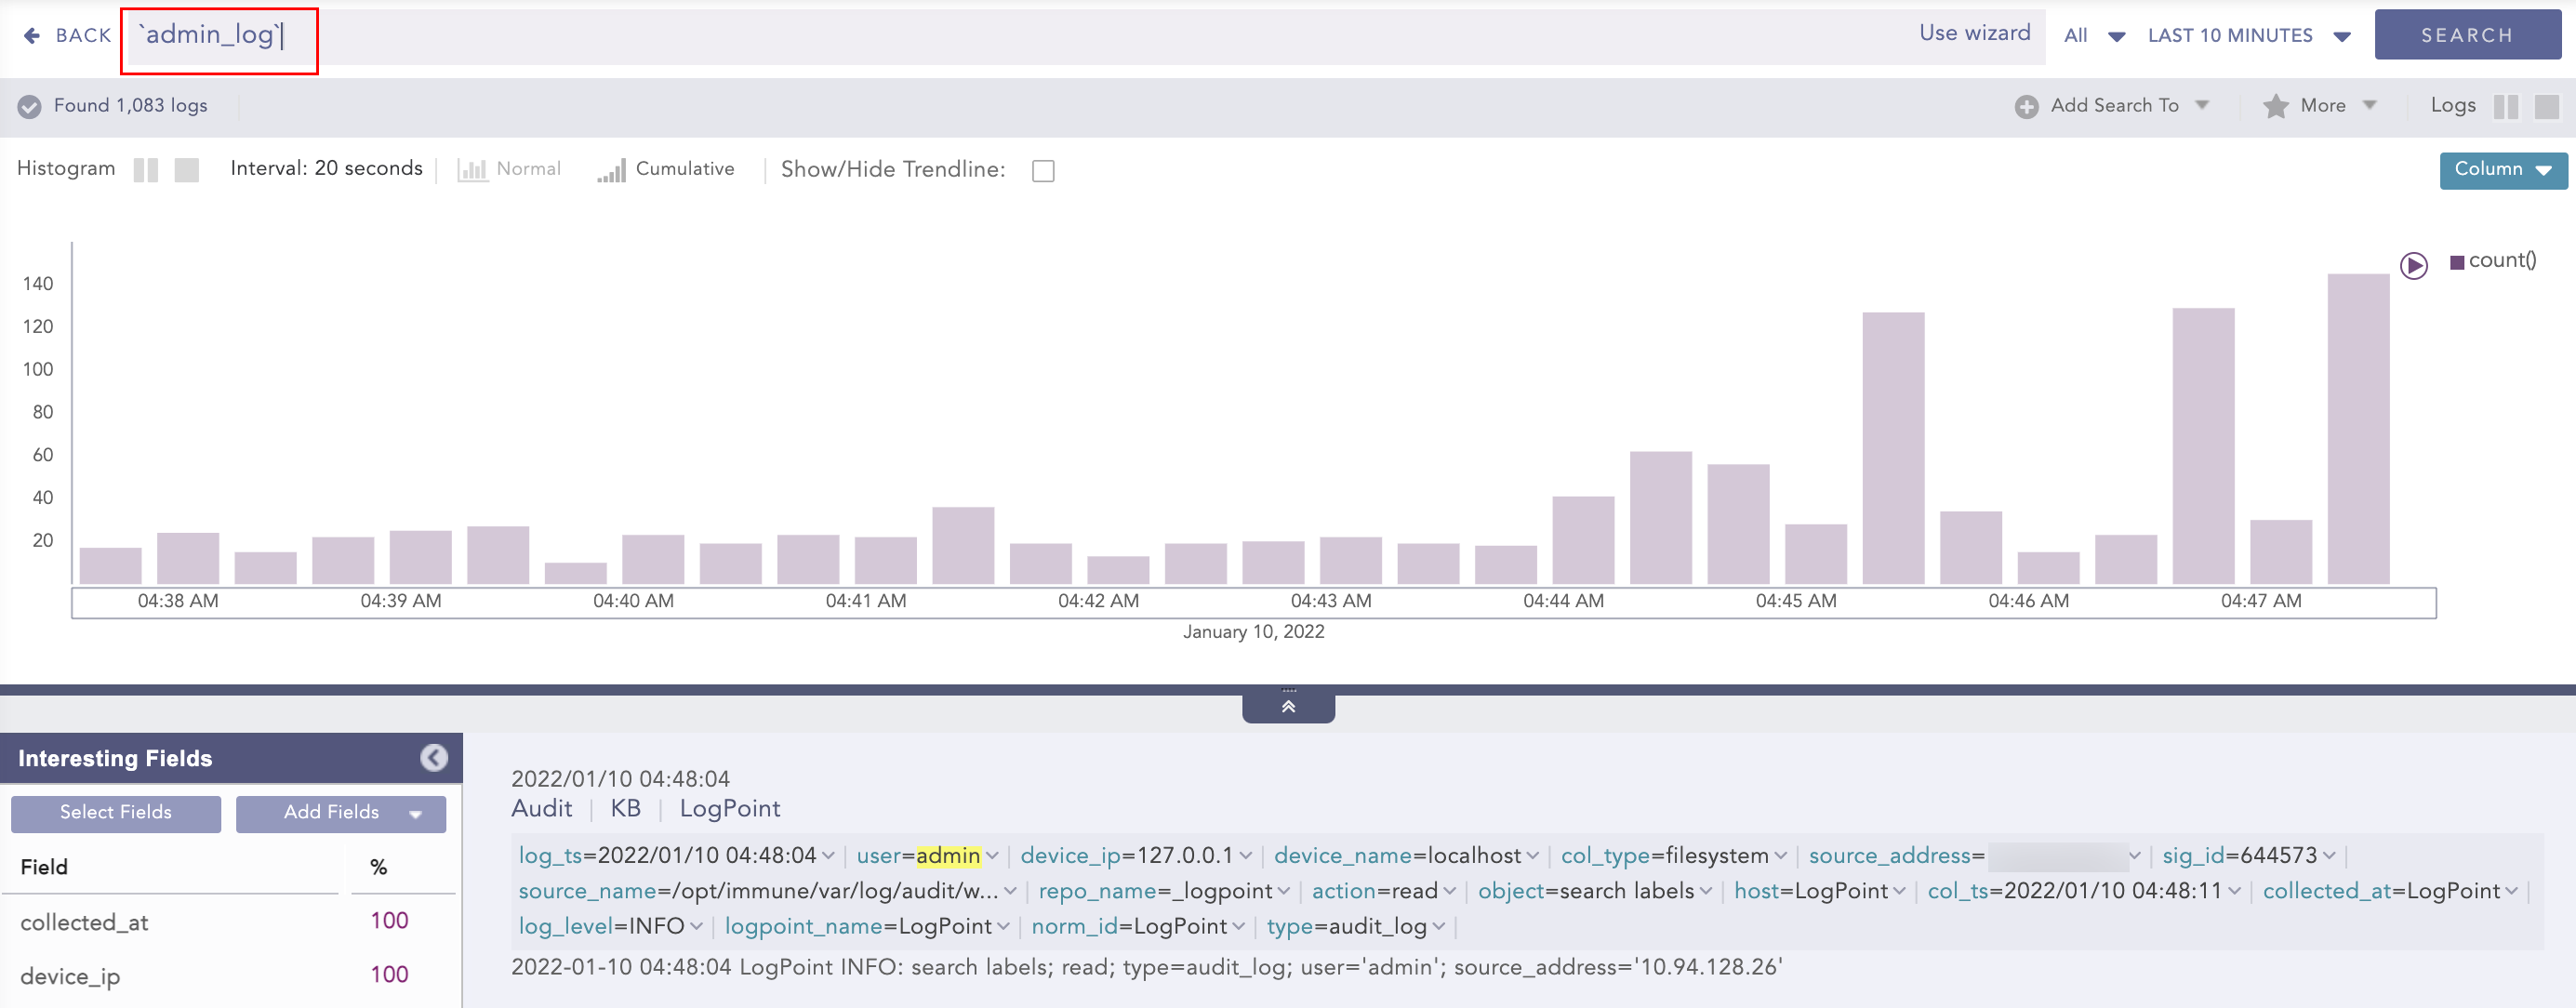Click the Use wizard link

(x=1974, y=33)
